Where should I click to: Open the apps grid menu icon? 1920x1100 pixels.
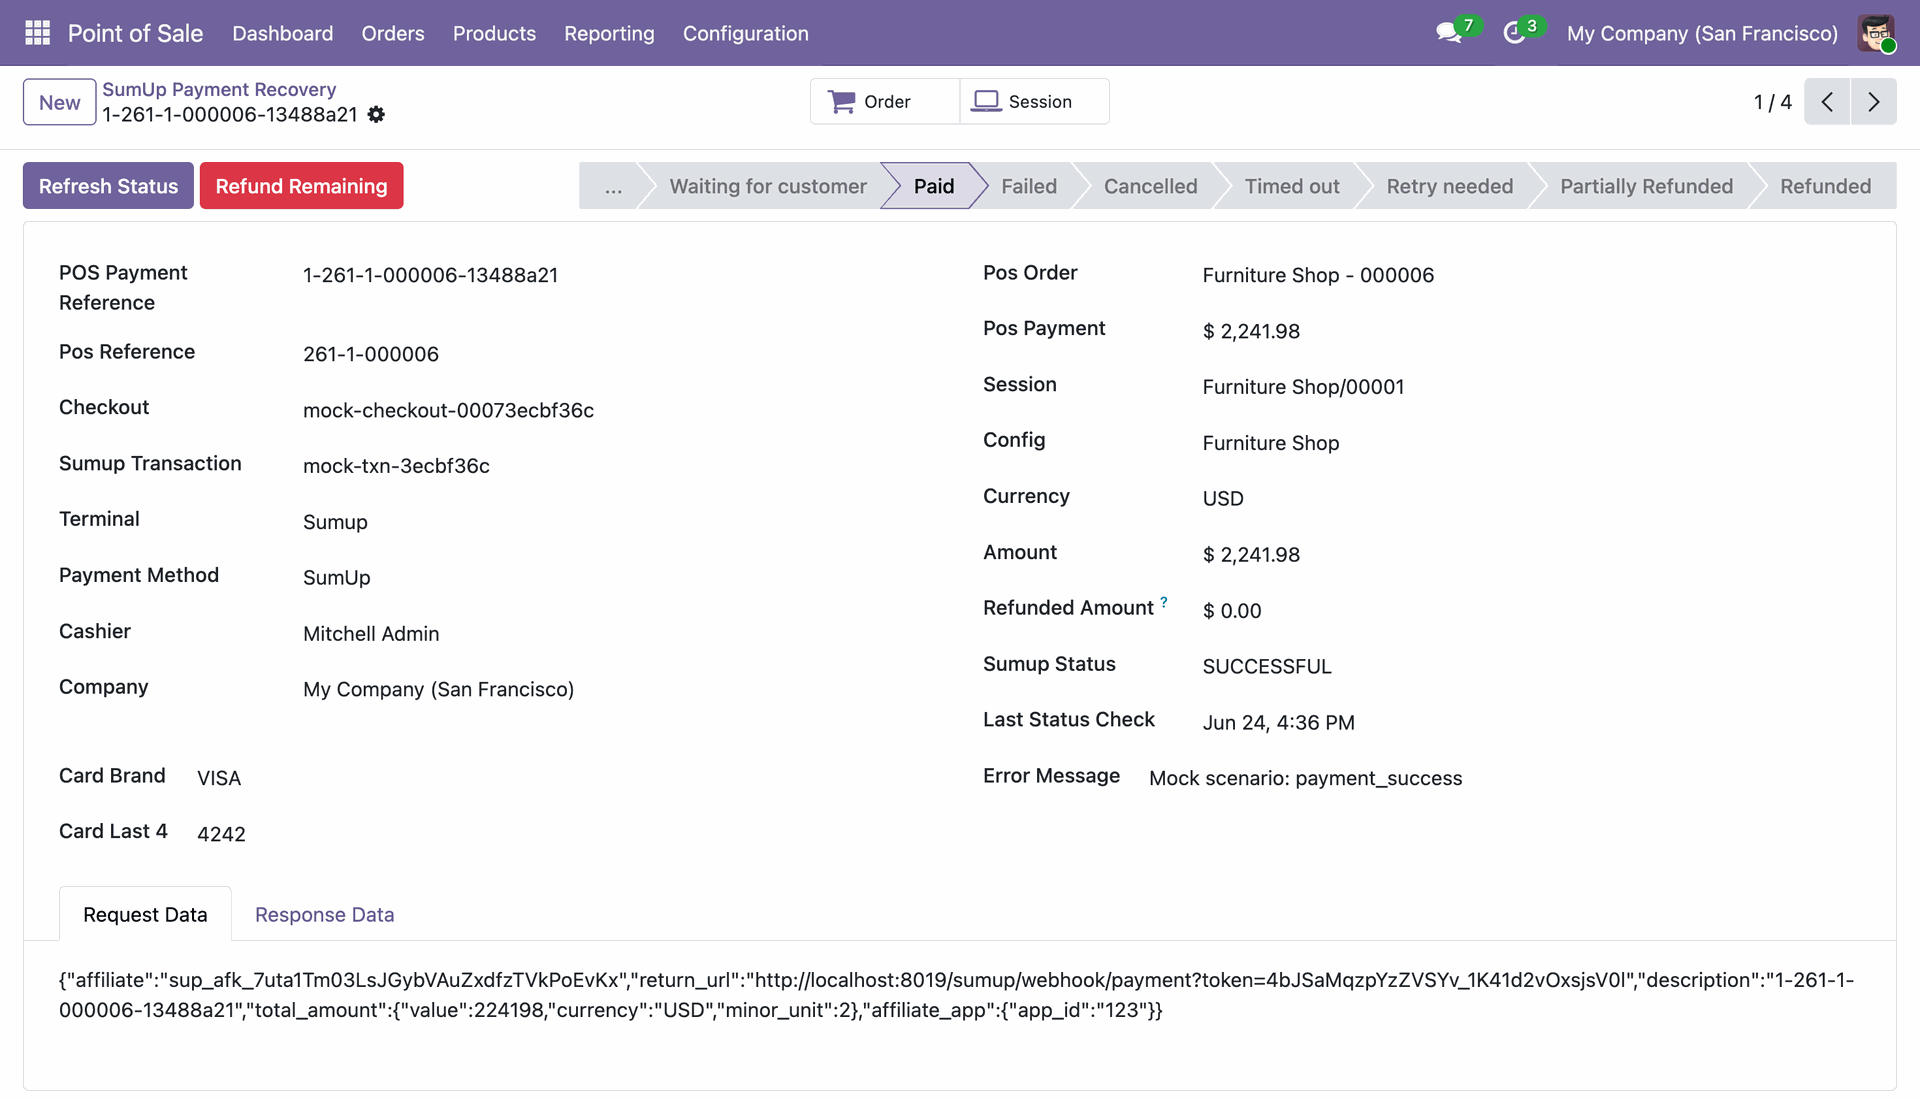(37, 33)
